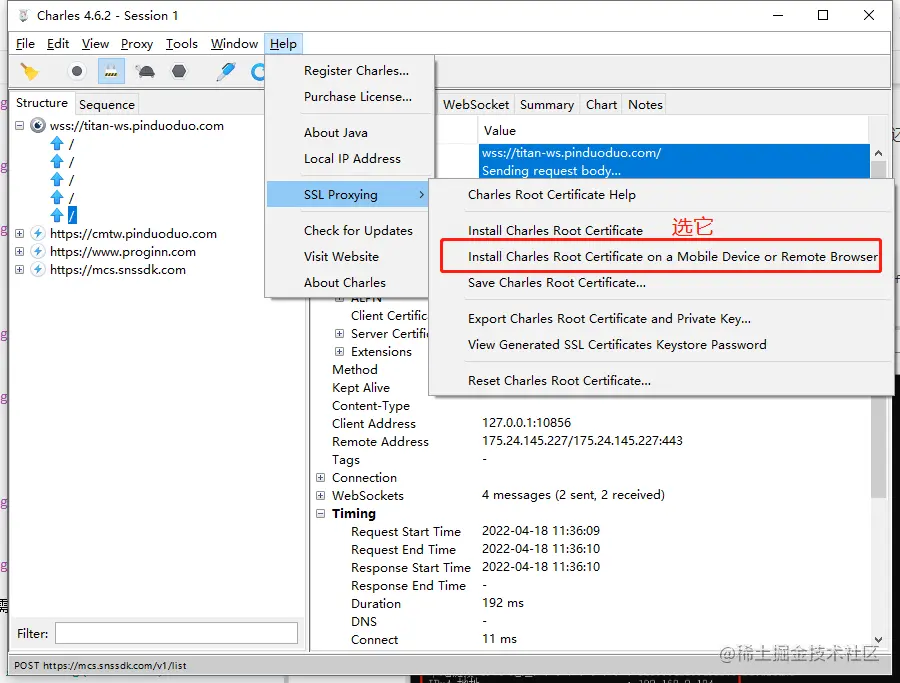Open the View menu
Viewport: 900px width, 683px height.
95,44
